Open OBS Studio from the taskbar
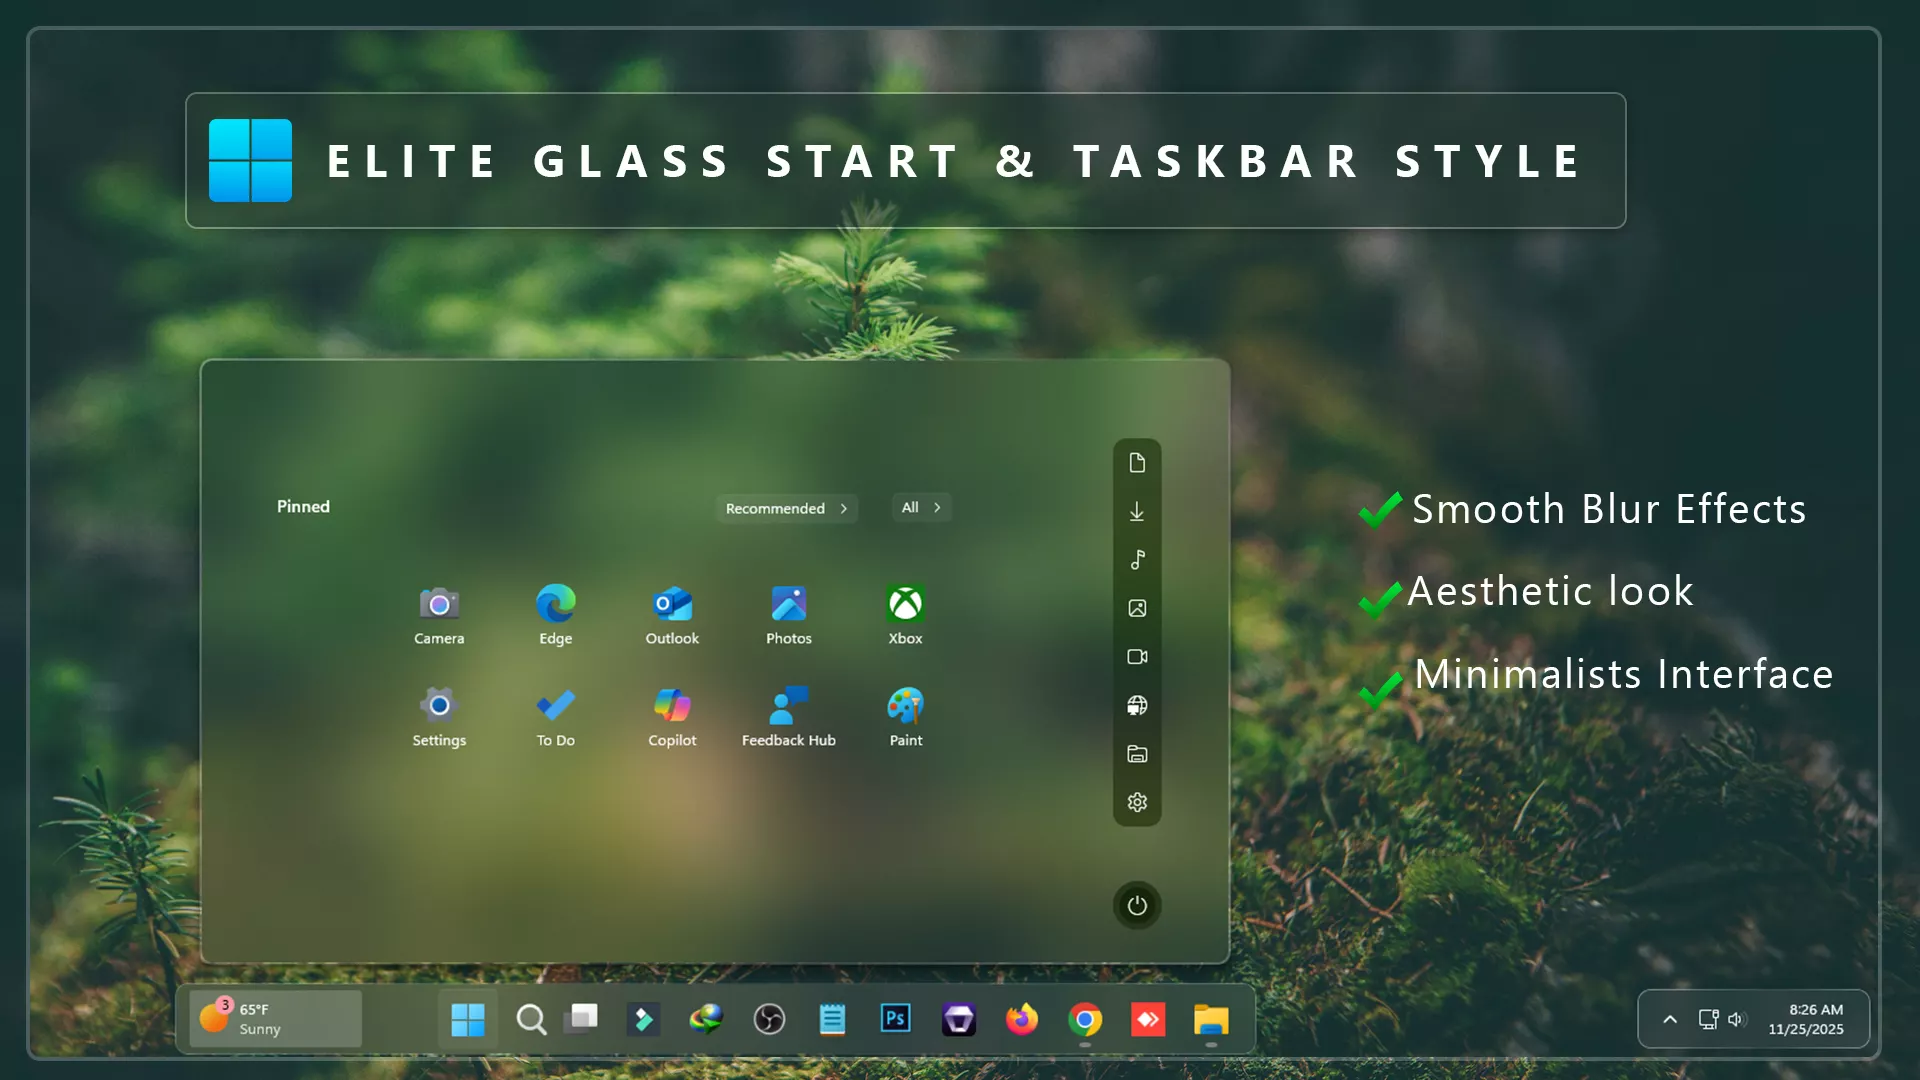 [769, 1019]
